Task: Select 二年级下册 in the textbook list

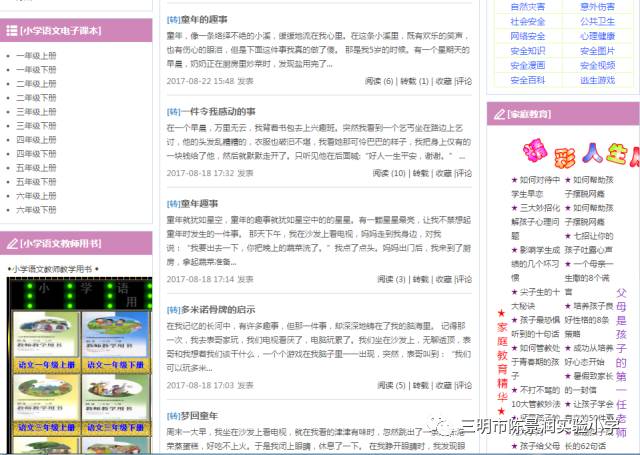Action: [x=36, y=98]
